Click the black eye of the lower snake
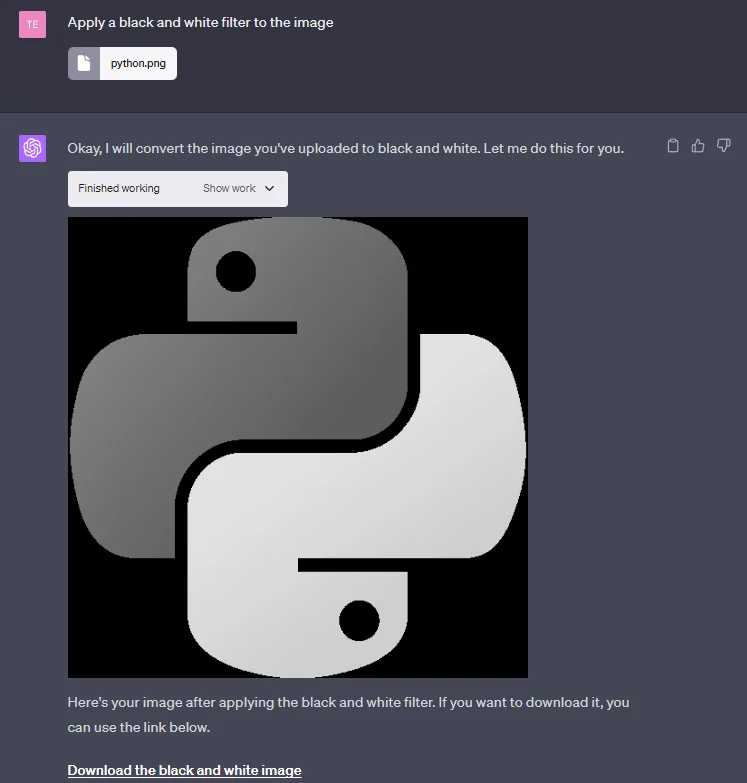The width and height of the screenshot is (747, 783). click(359, 620)
